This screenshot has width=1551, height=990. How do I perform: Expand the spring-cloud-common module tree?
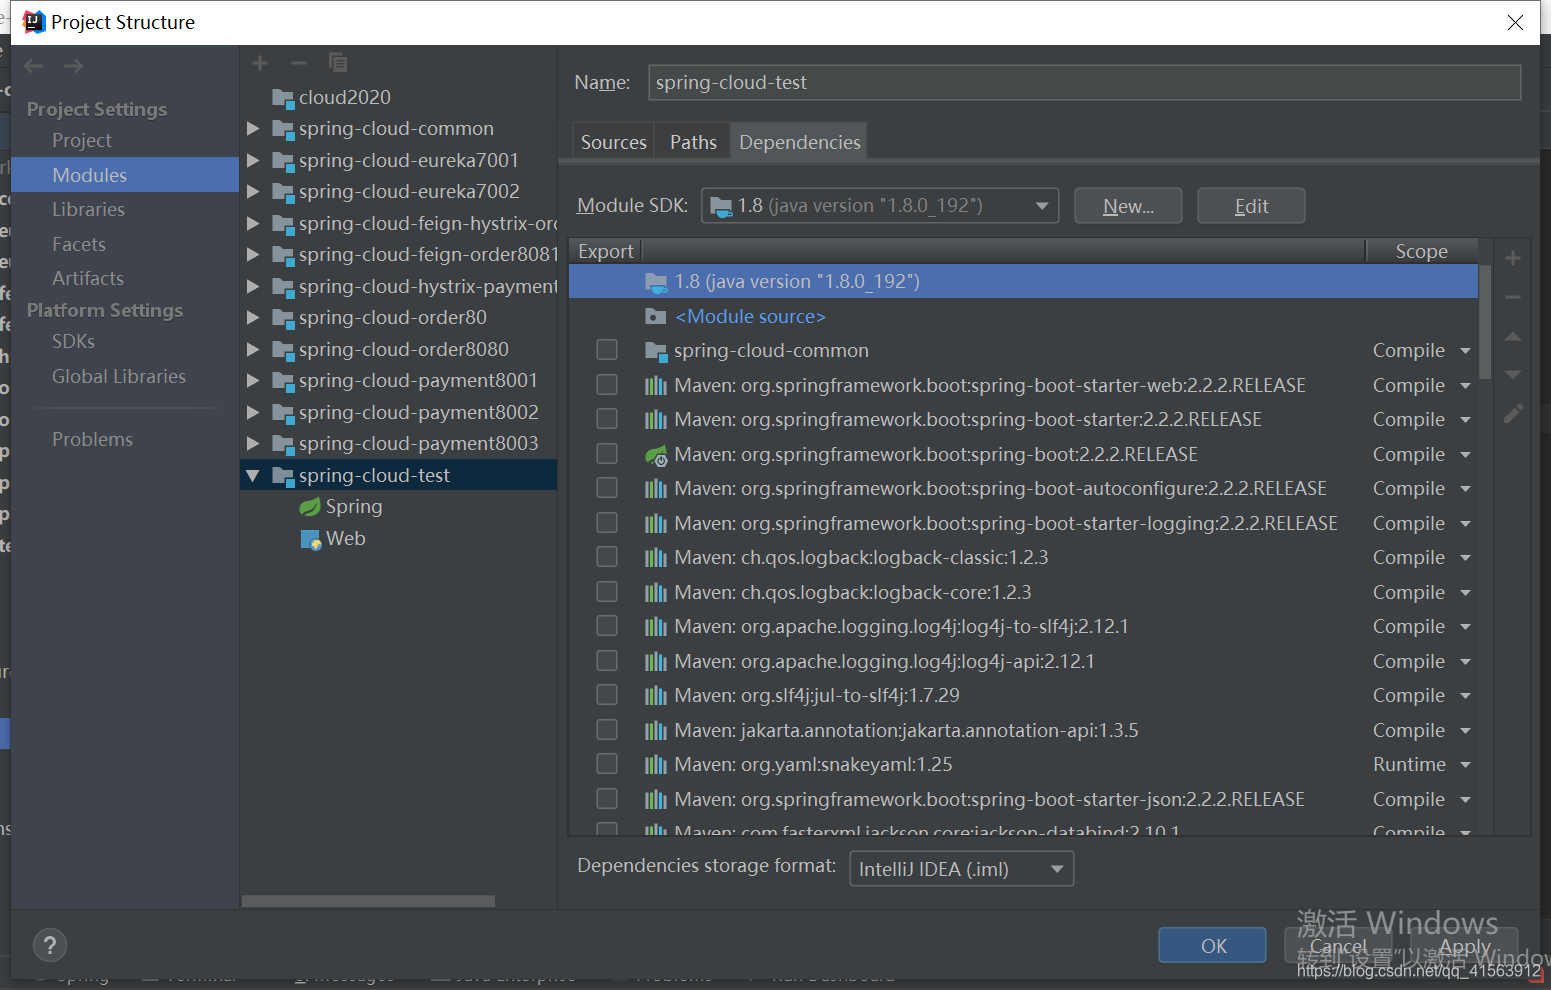tap(253, 129)
